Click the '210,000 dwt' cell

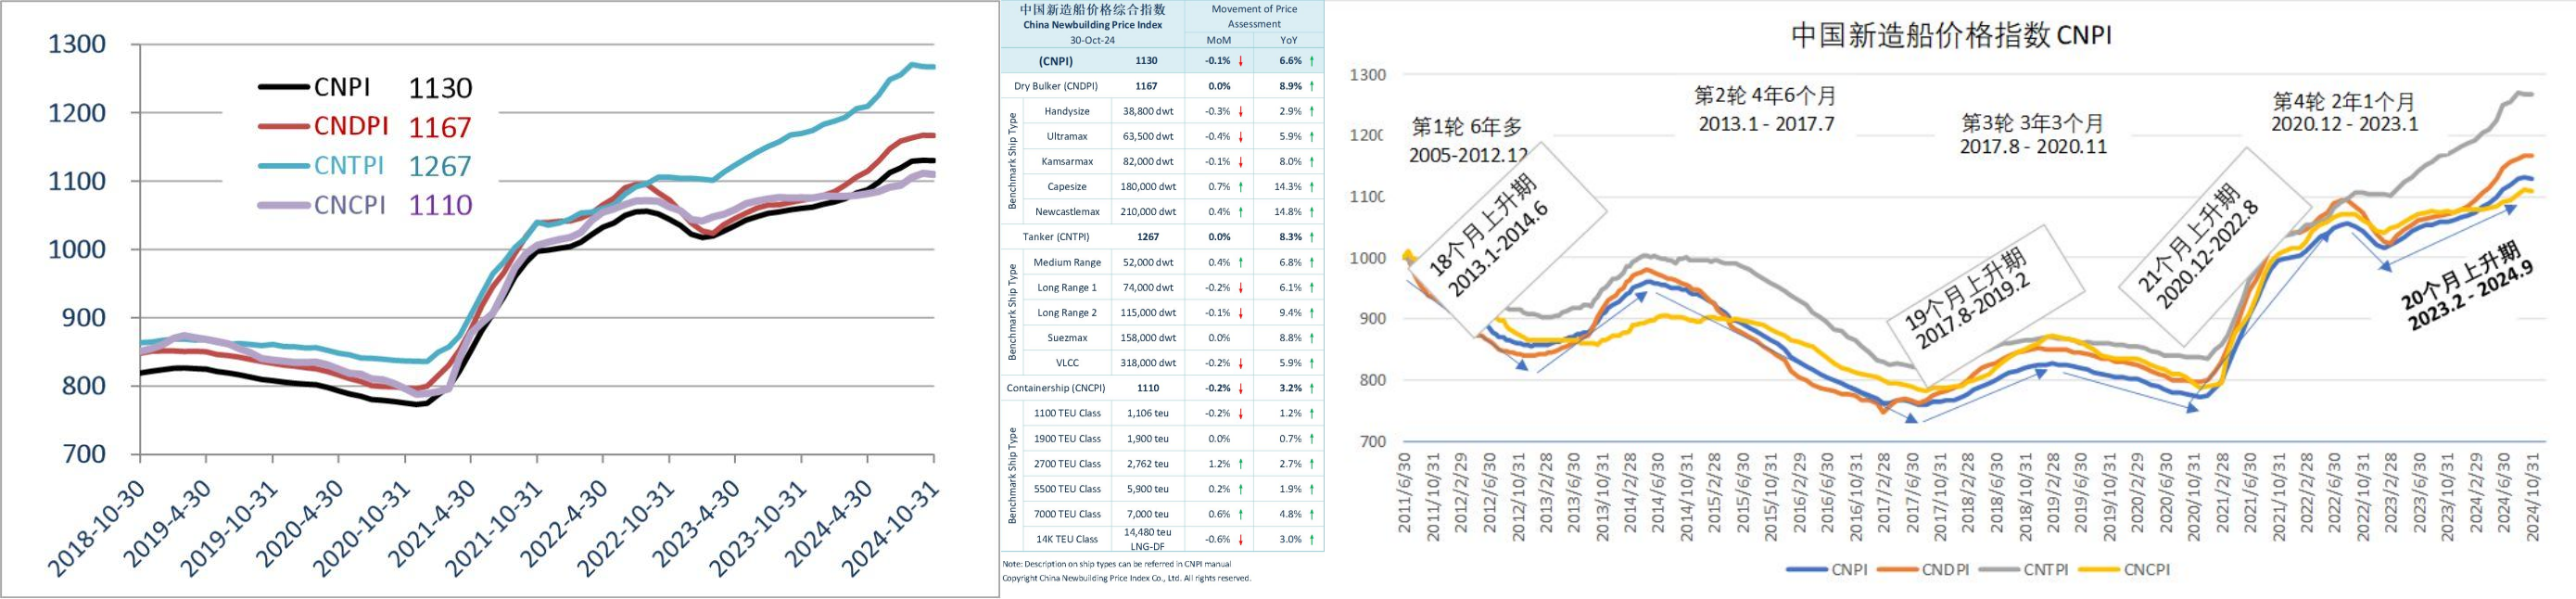pyautogui.click(x=1148, y=212)
